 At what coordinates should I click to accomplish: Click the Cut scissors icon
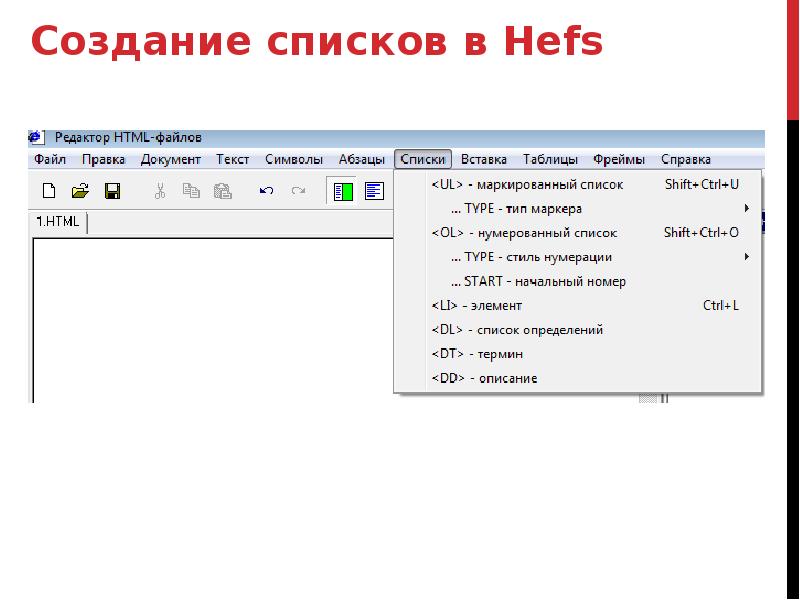point(159,190)
